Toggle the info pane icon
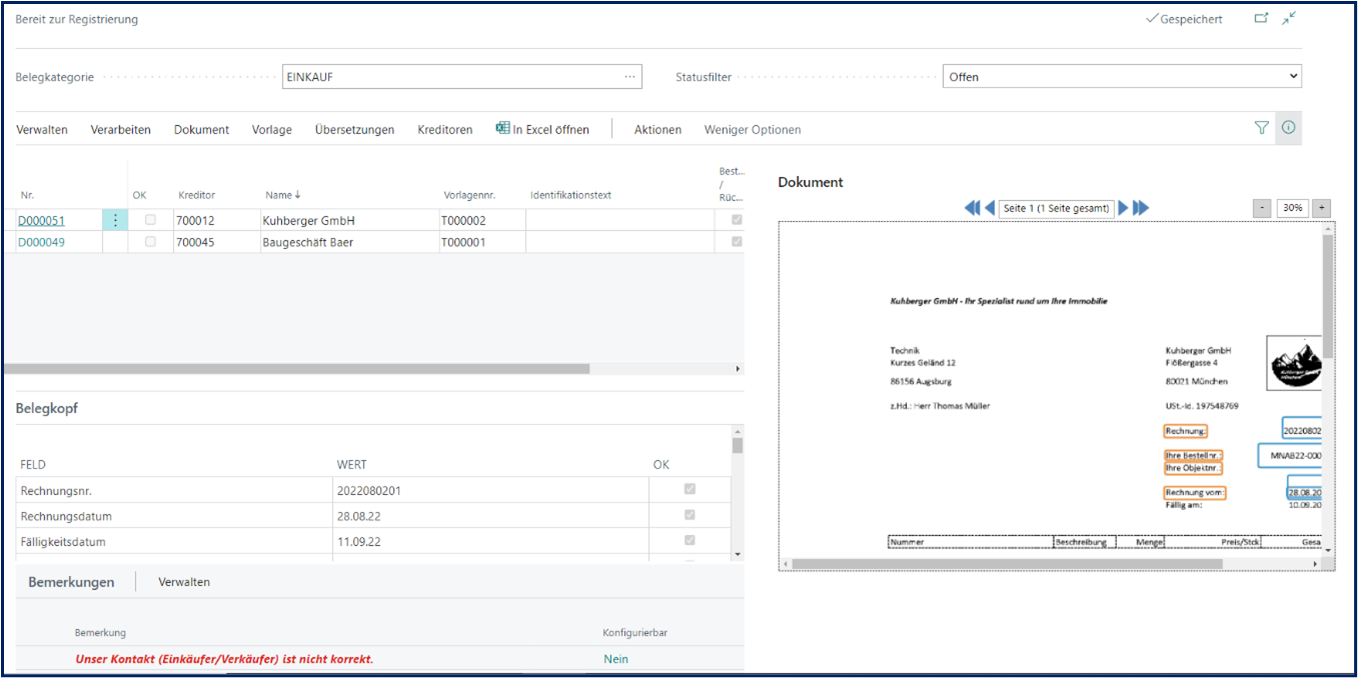This screenshot has width=1358, height=678. [1288, 128]
